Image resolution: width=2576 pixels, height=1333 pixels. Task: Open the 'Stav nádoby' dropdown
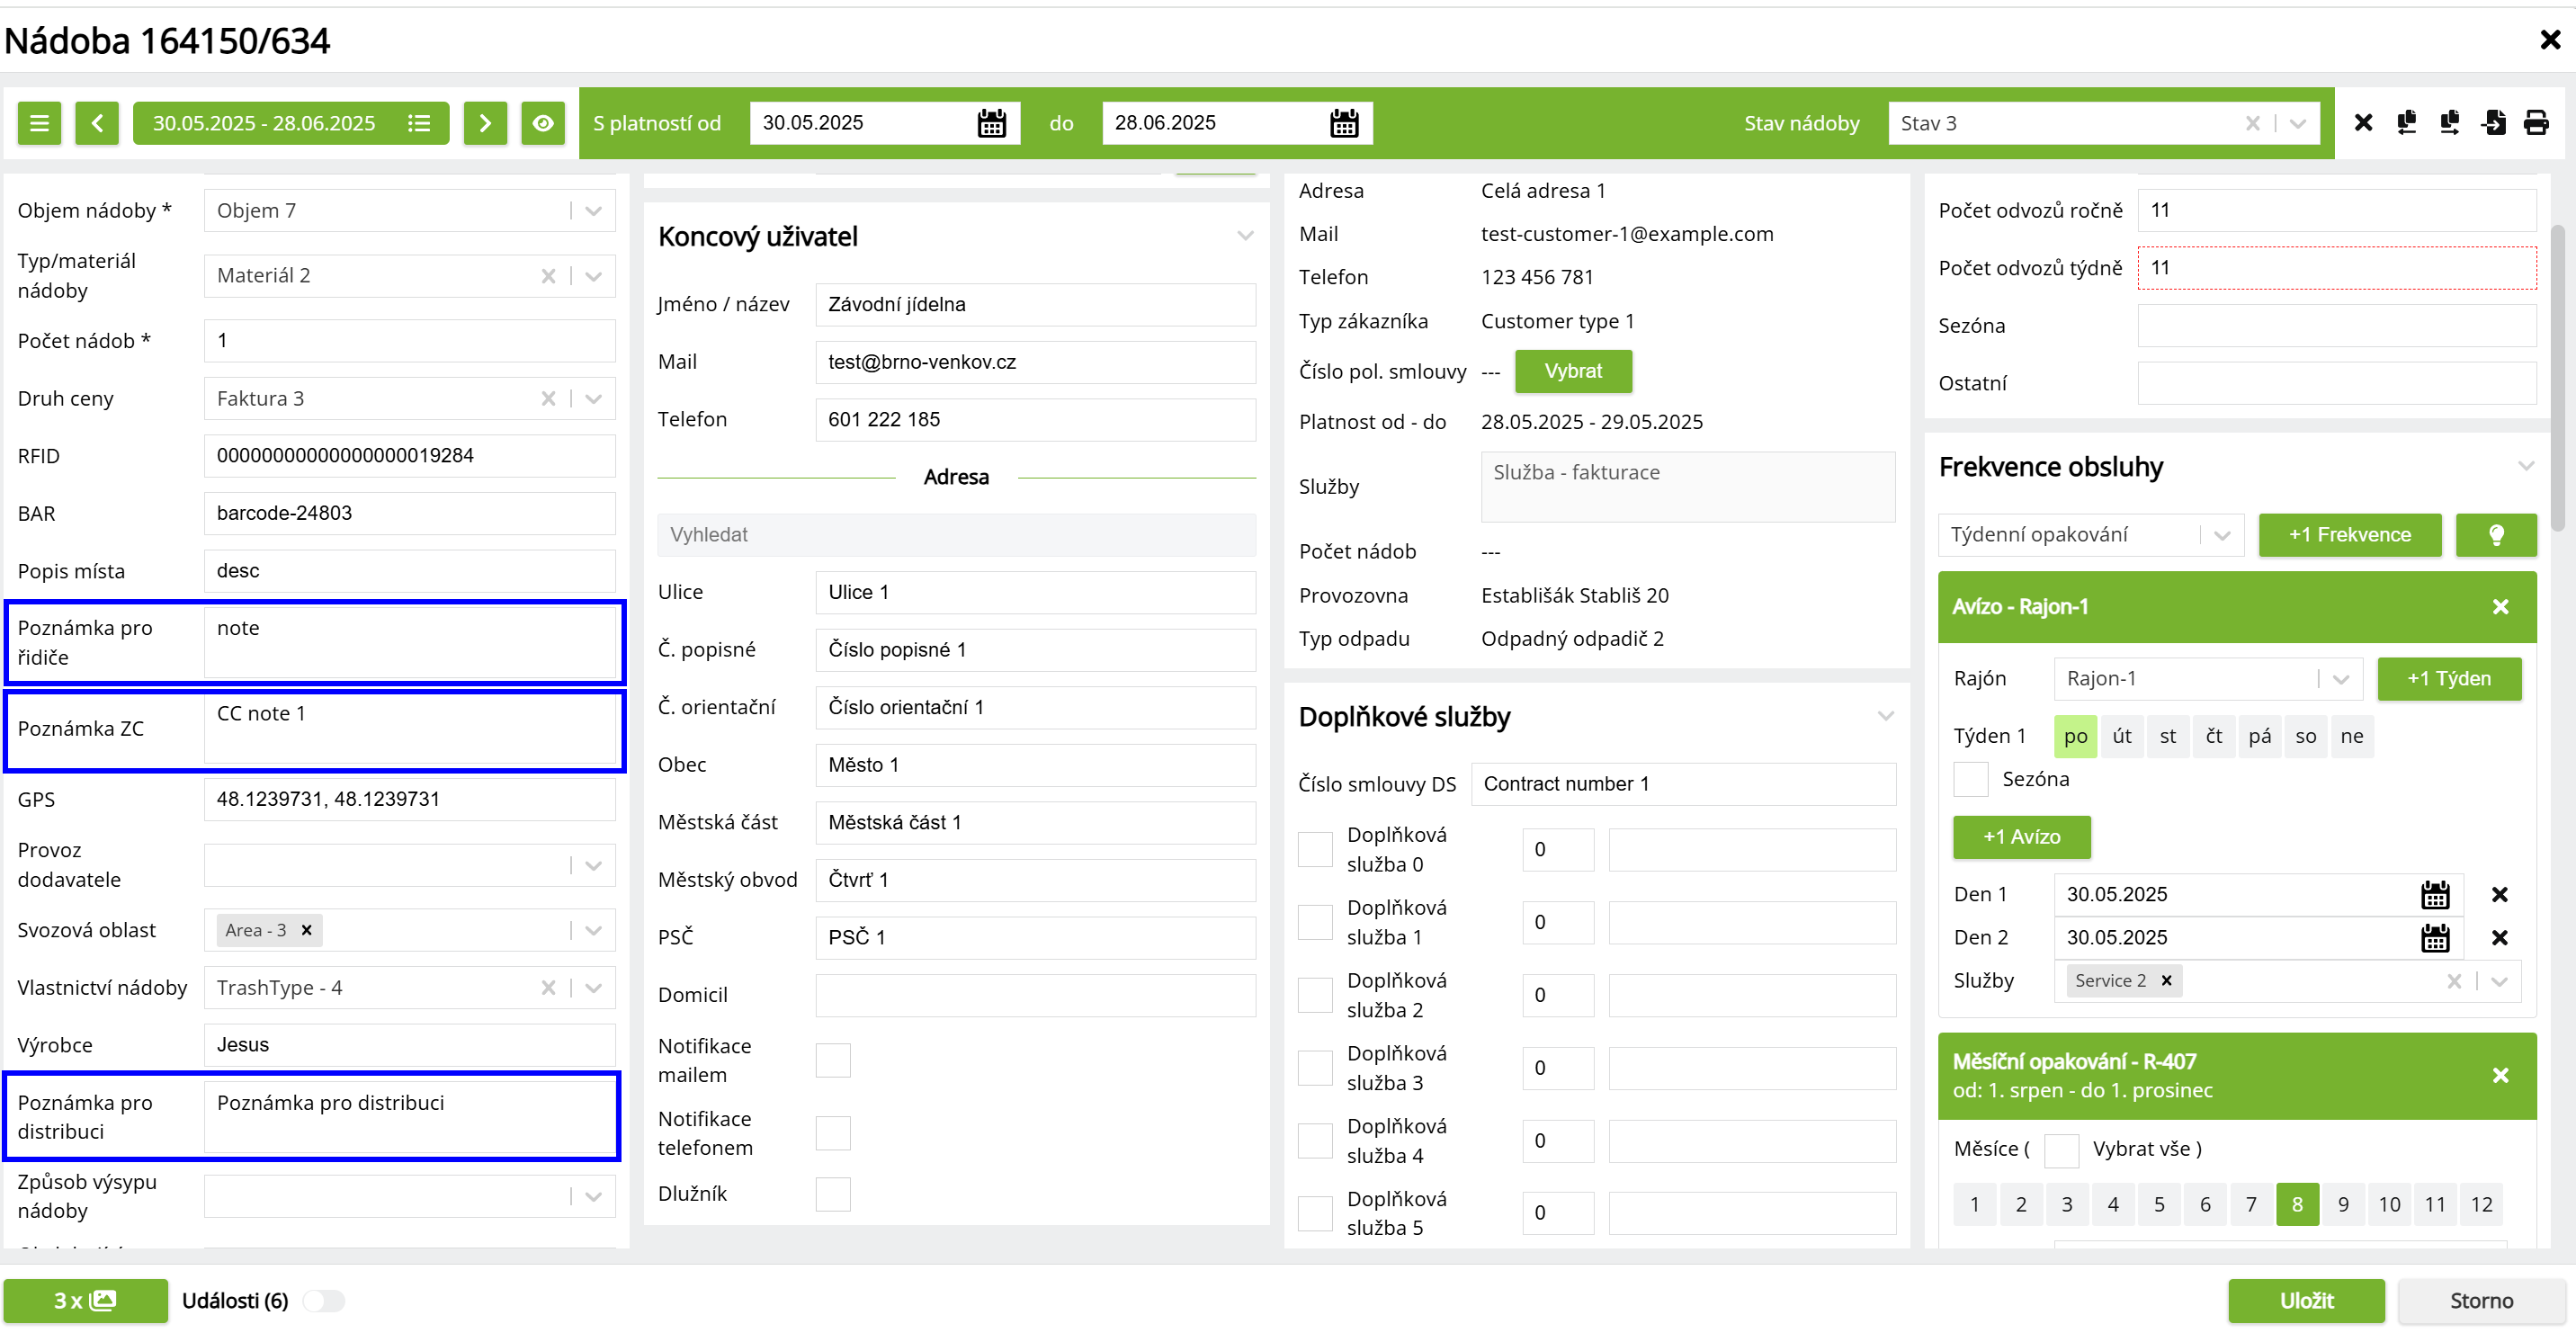coord(2298,123)
